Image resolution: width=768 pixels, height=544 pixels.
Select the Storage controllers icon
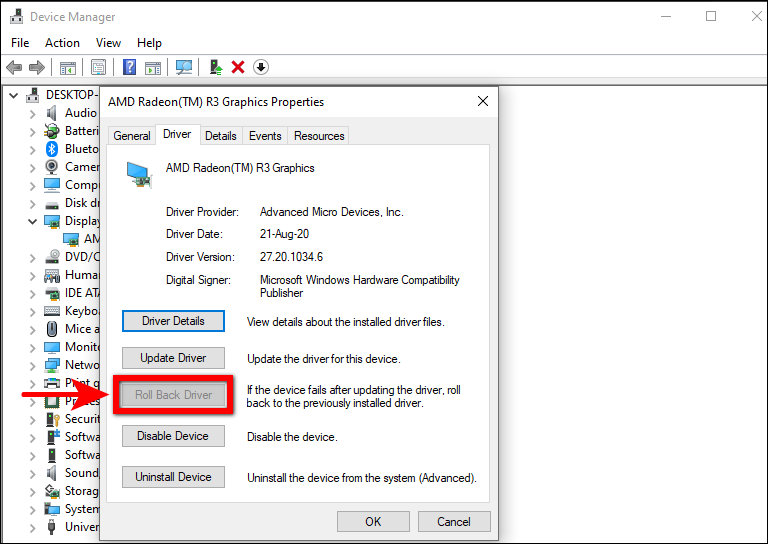(x=52, y=491)
